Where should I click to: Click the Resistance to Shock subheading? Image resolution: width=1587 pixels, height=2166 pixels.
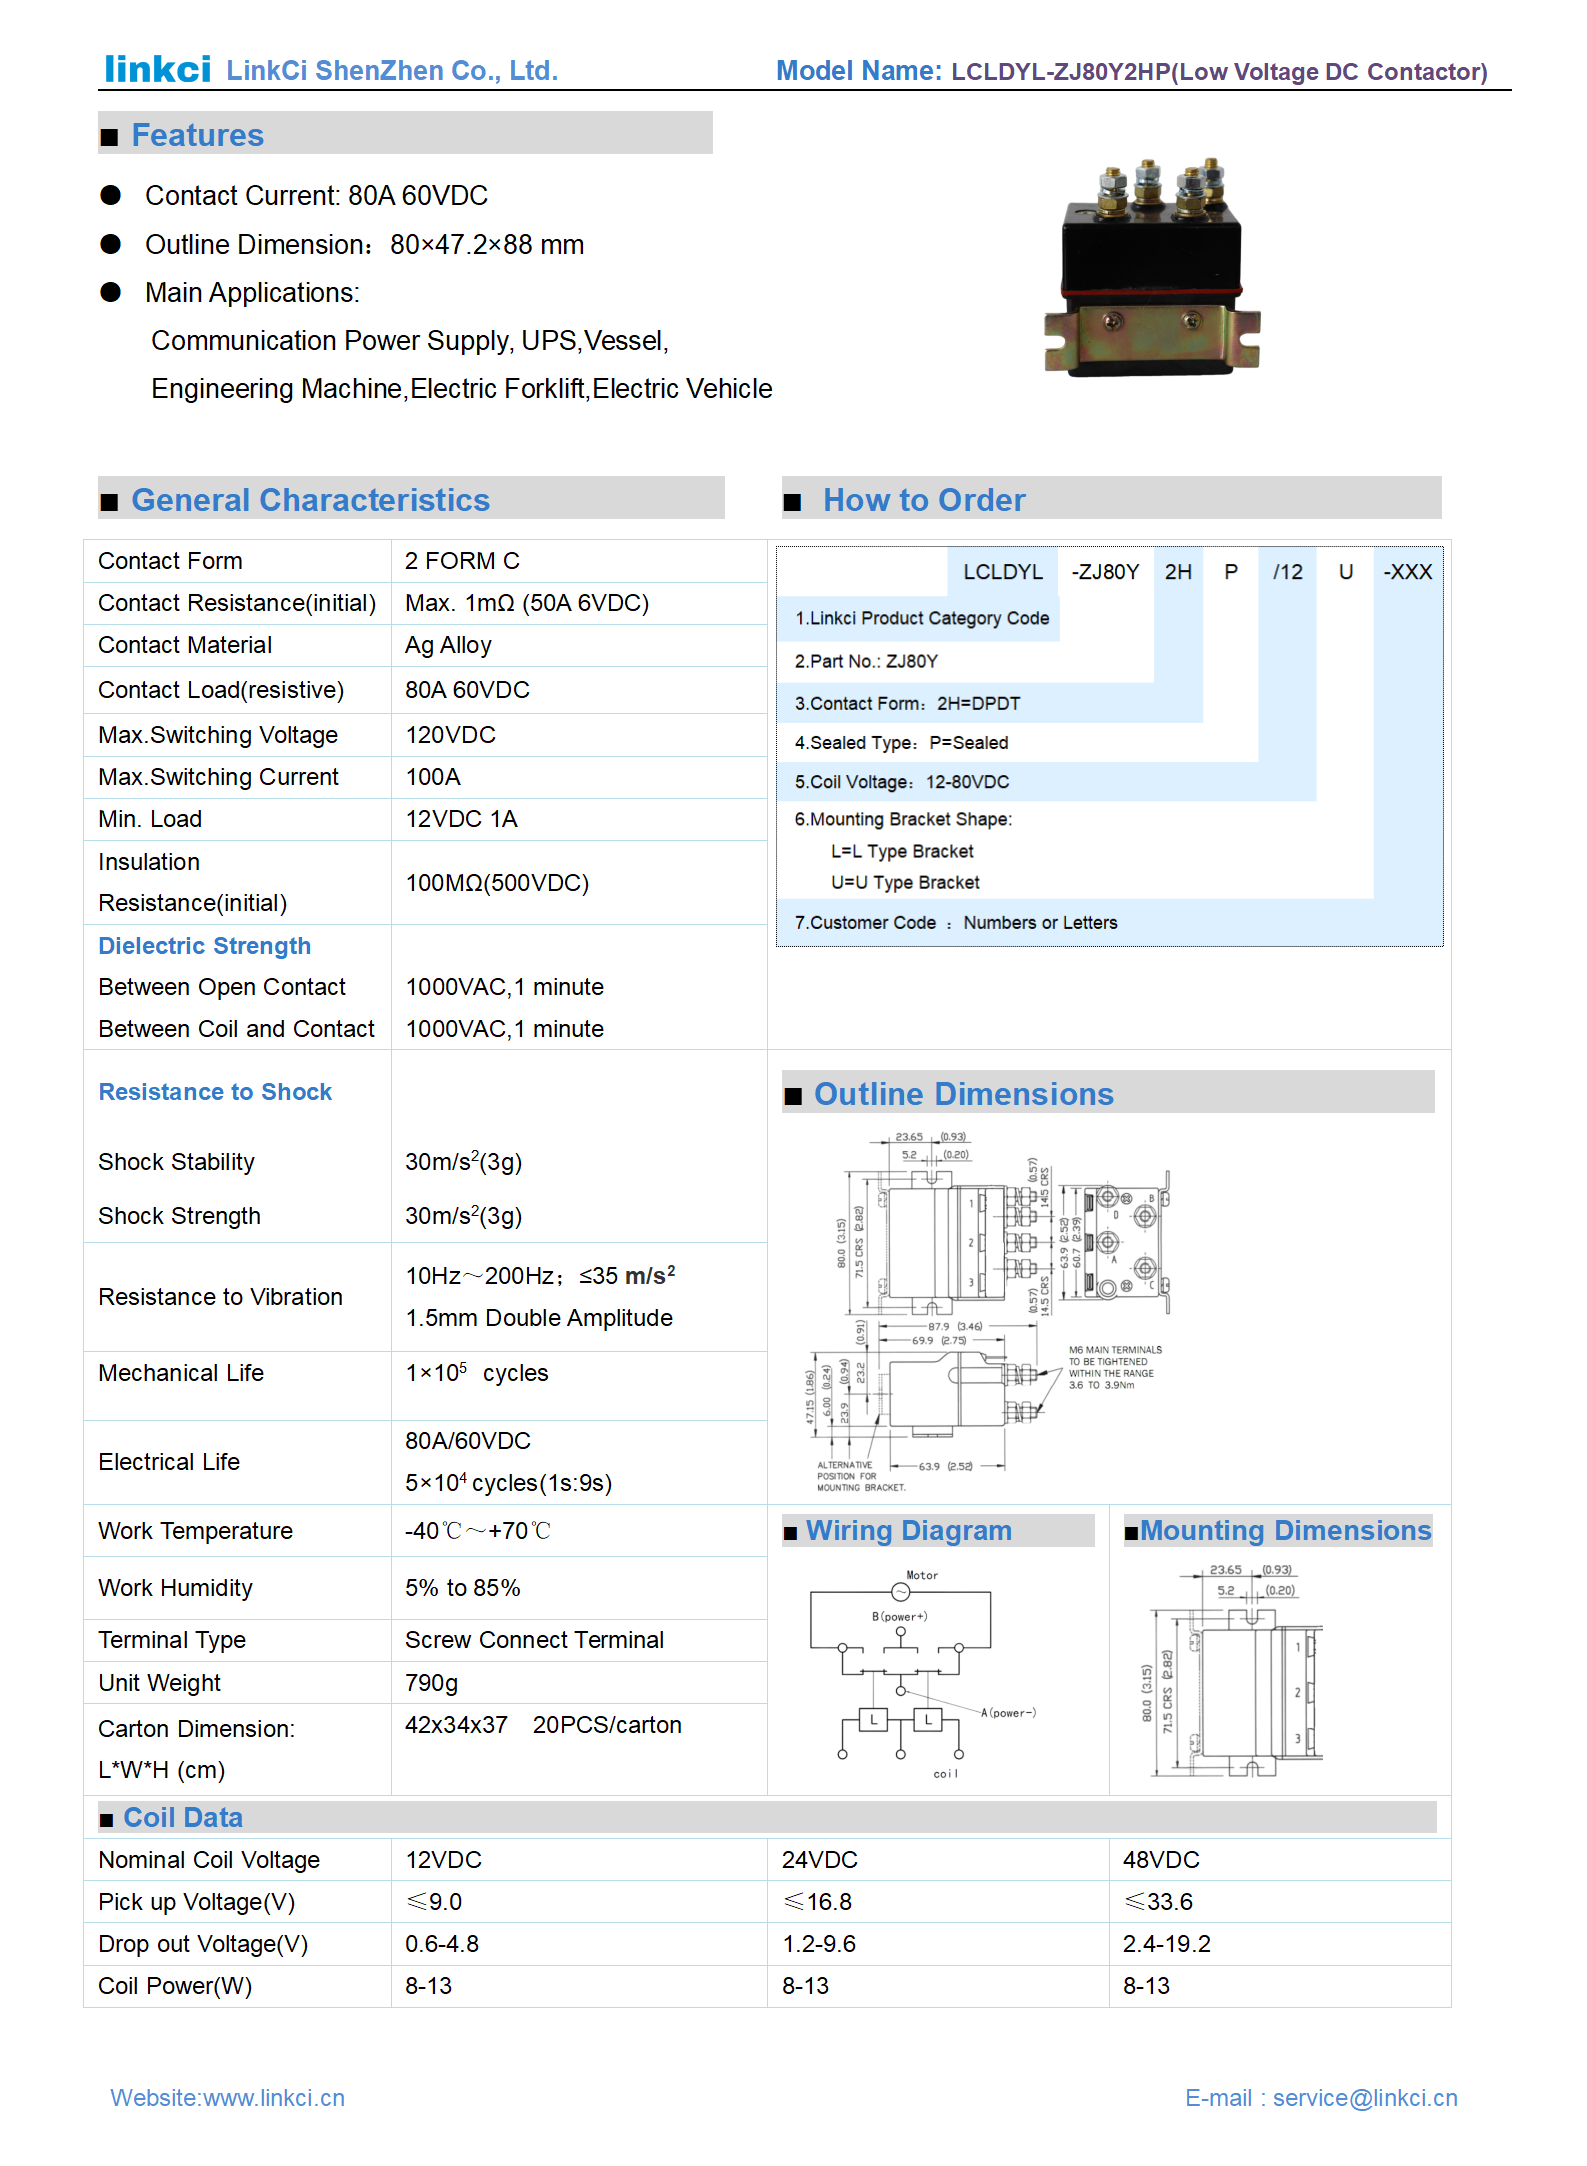(215, 1092)
